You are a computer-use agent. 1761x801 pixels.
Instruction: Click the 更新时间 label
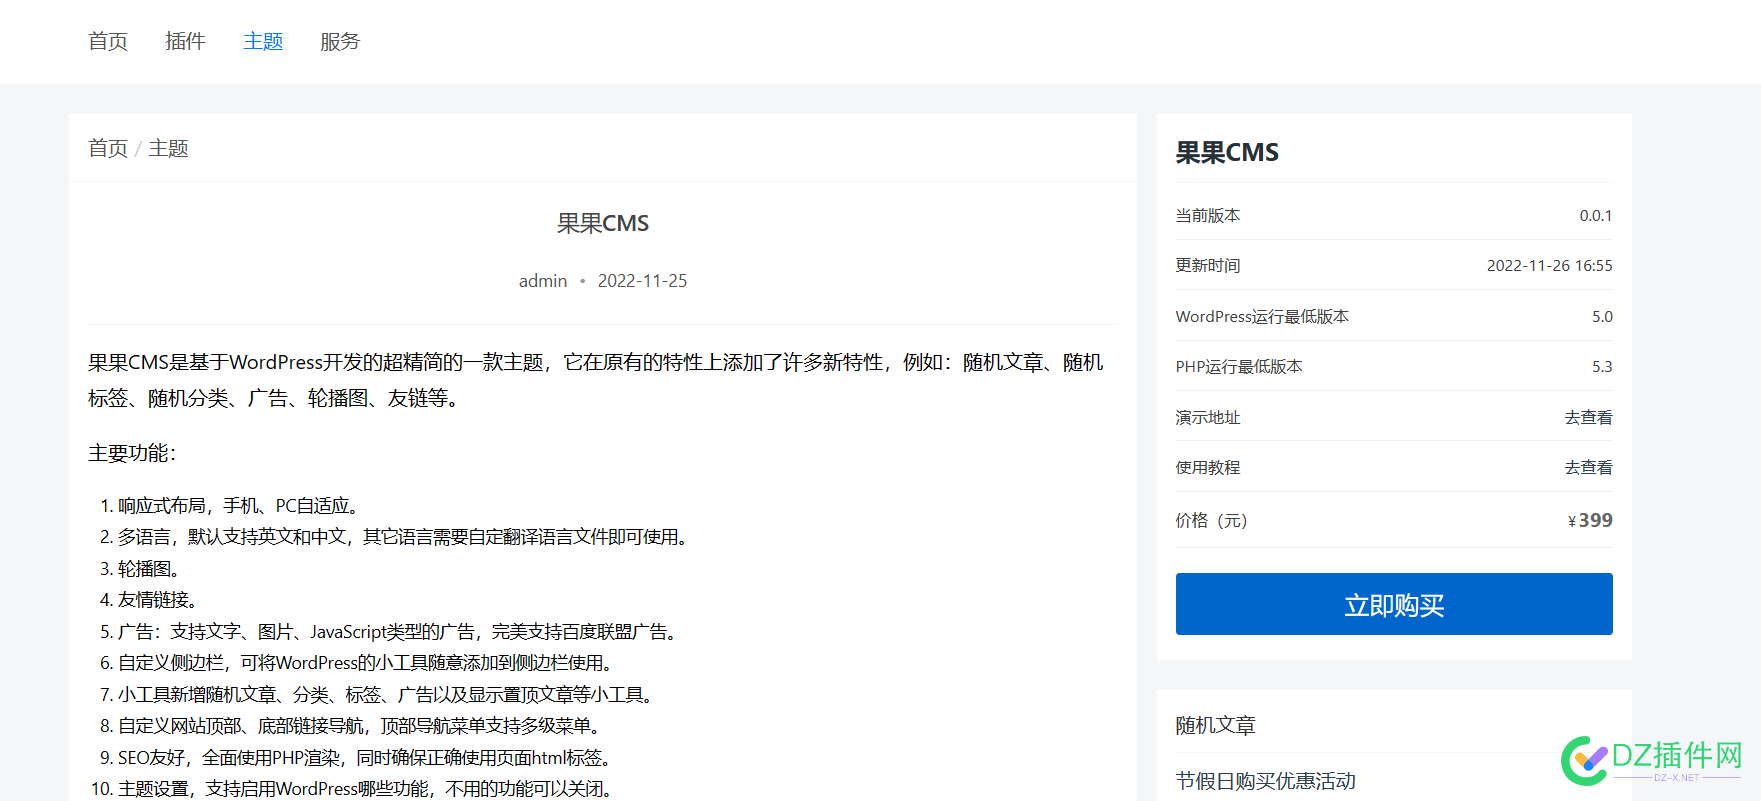(1208, 265)
